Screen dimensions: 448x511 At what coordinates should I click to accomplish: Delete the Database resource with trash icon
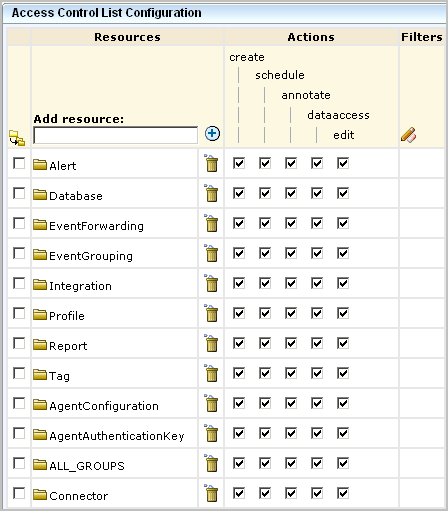pyautogui.click(x=211, y=193)
